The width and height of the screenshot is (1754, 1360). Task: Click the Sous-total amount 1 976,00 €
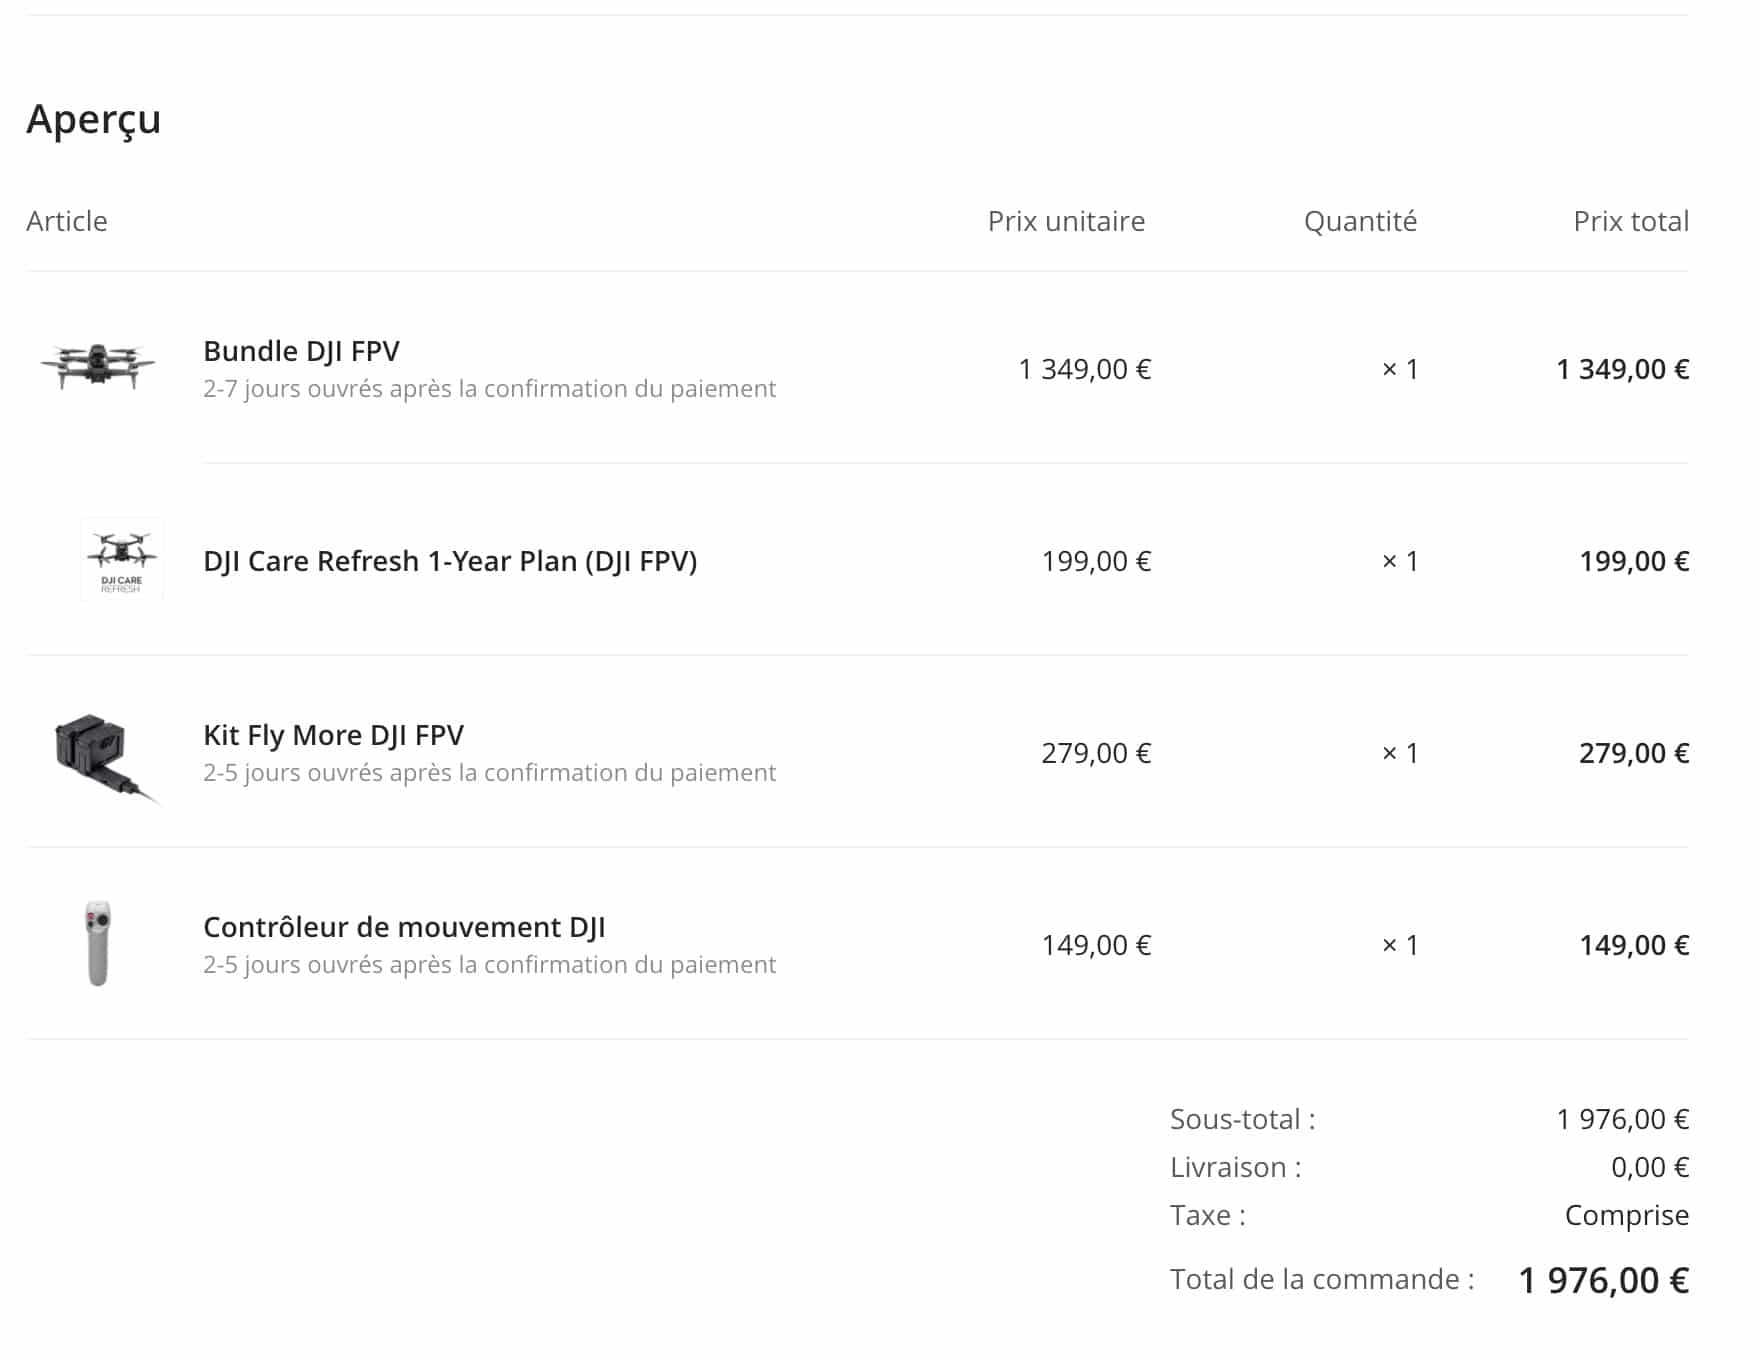1622,1119
